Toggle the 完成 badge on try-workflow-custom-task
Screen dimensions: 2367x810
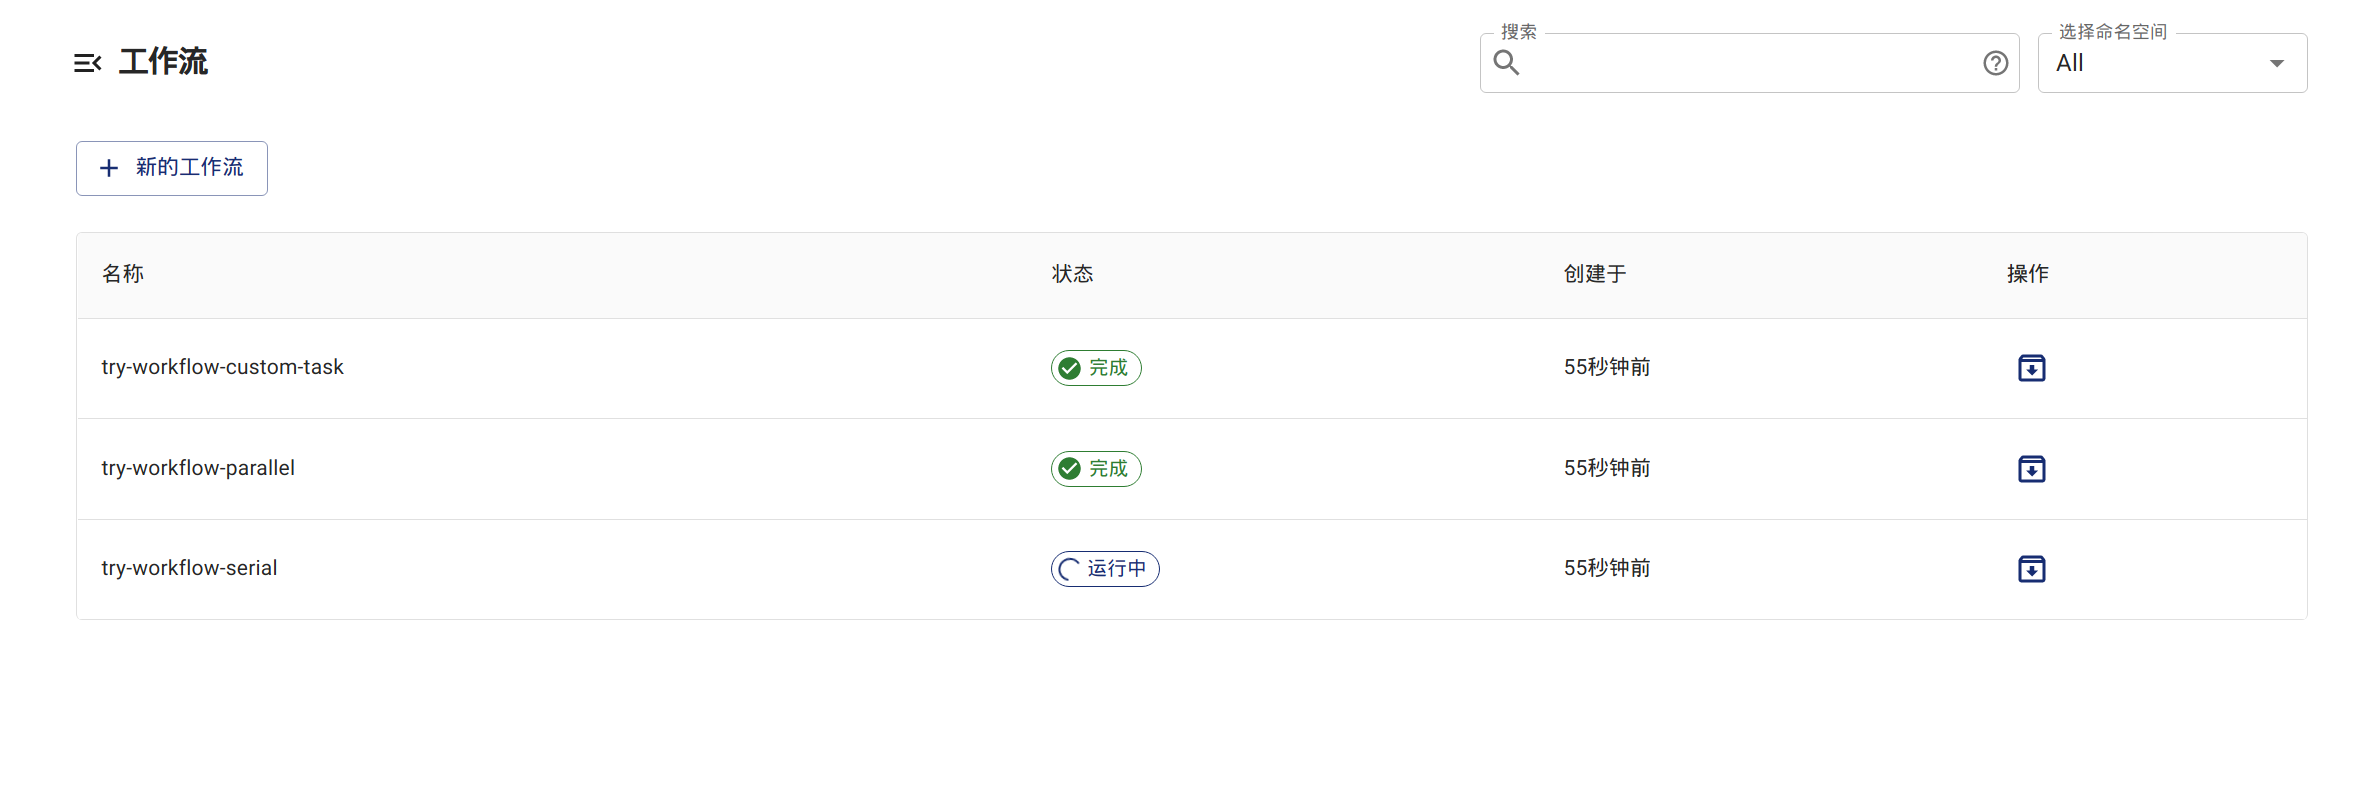(x=1095, y=367)
